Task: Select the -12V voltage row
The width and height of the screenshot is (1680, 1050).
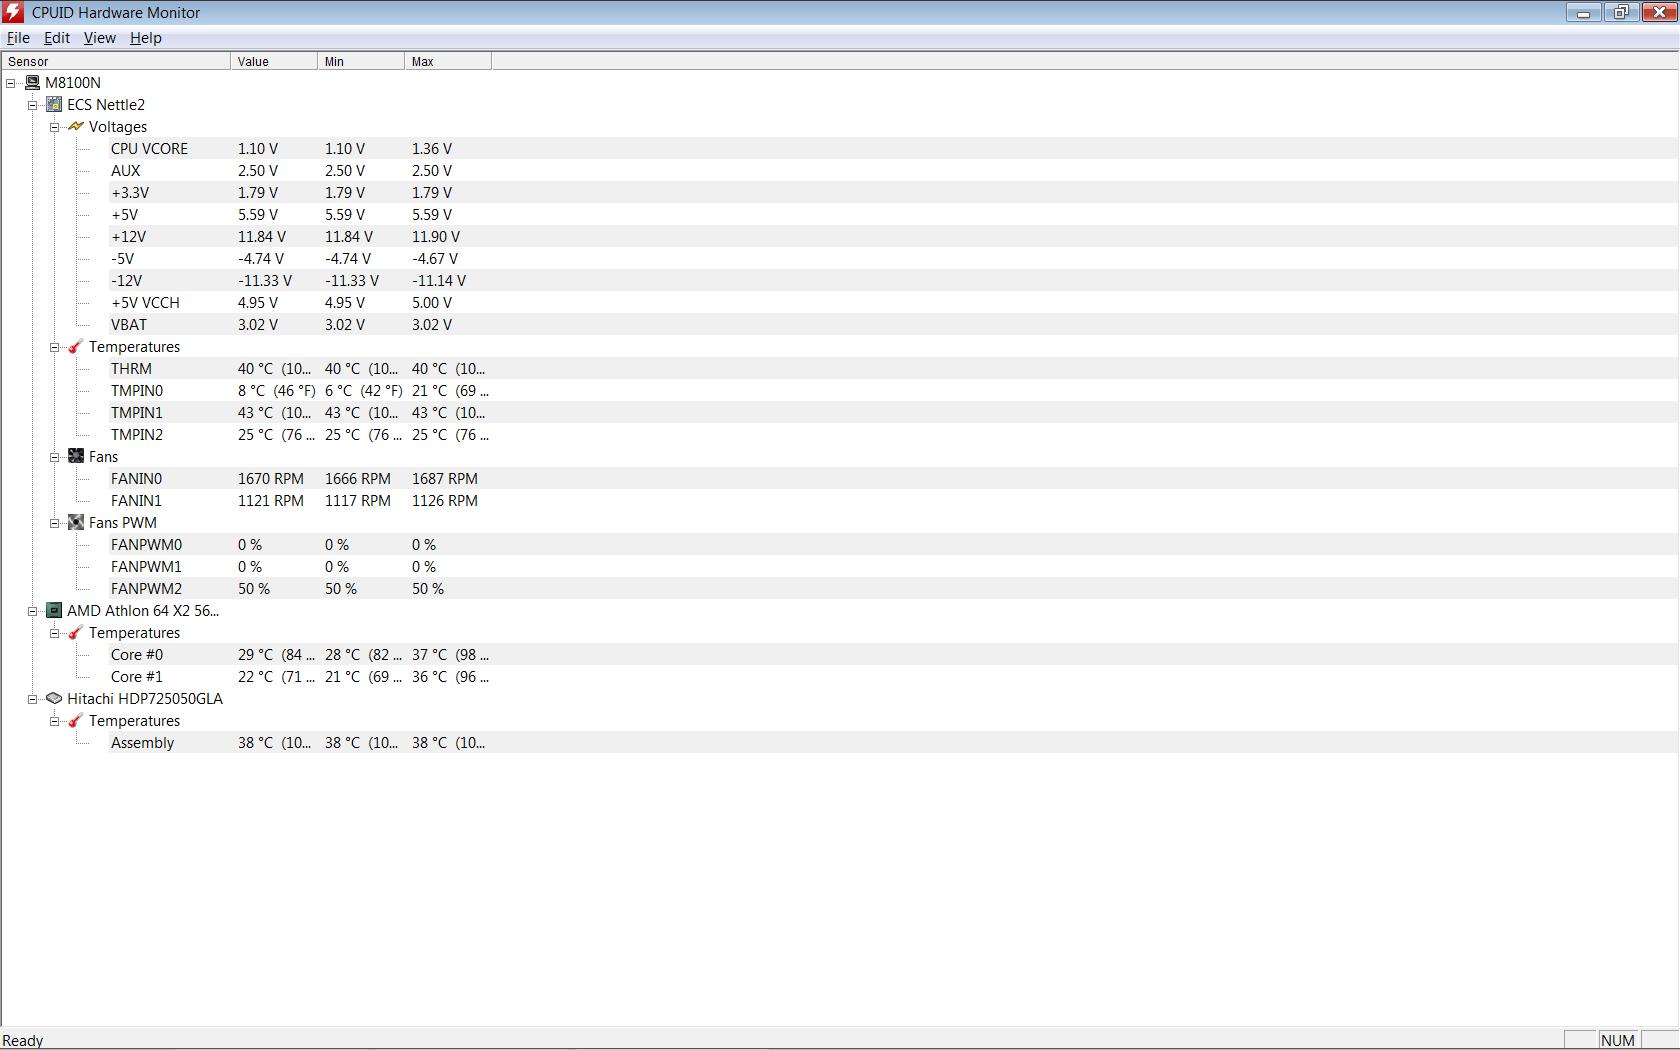Action: click(x=893, y=281)
